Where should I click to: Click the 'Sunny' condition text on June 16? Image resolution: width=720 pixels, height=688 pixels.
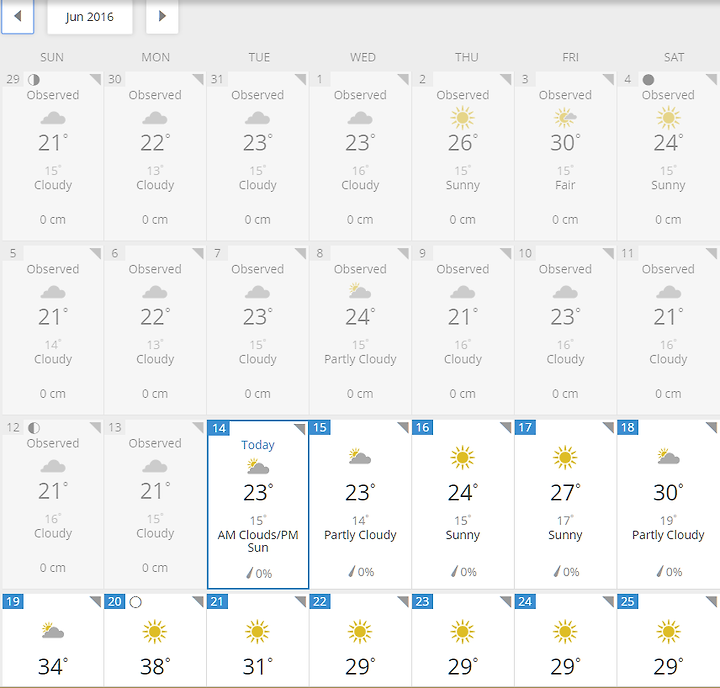(462, 535)
